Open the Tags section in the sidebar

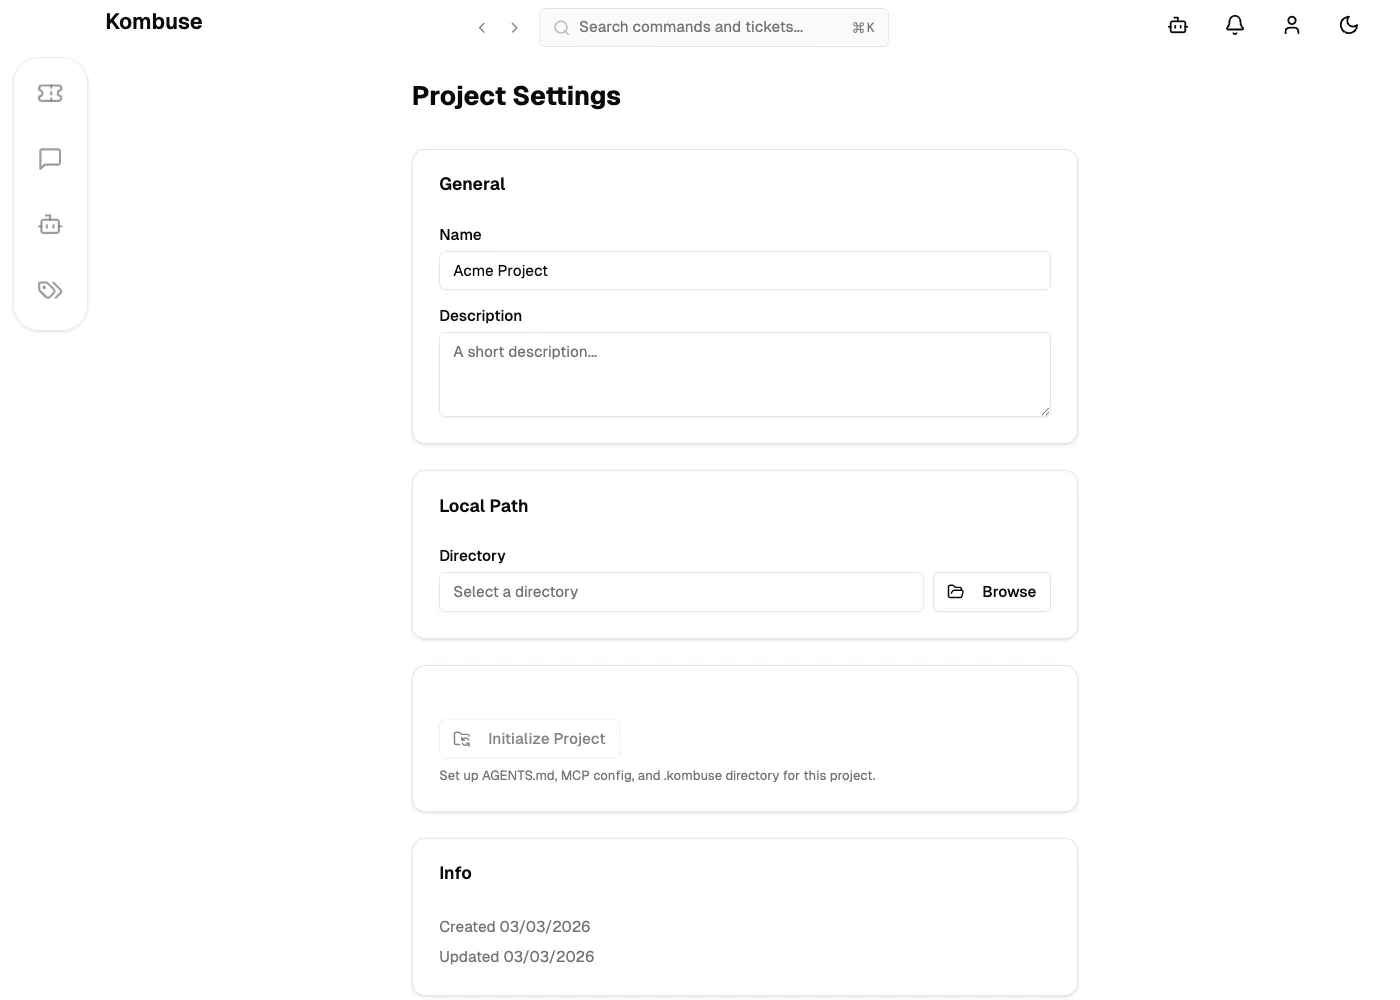tap(50, 290)
